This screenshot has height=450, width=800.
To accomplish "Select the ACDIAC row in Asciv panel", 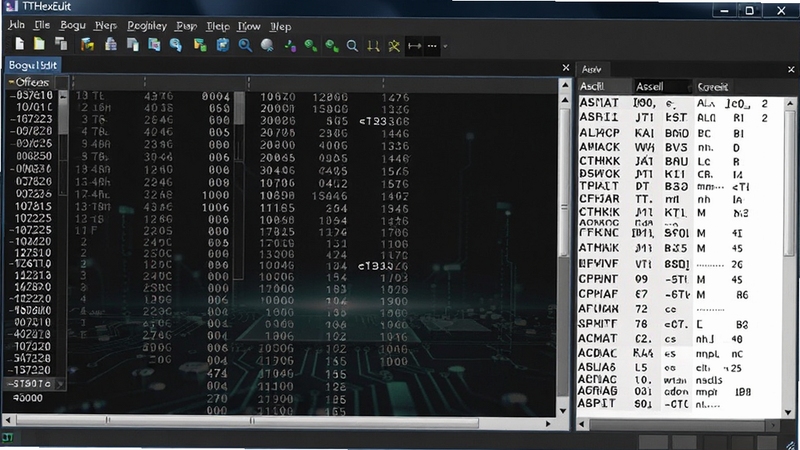I will 680,353.
